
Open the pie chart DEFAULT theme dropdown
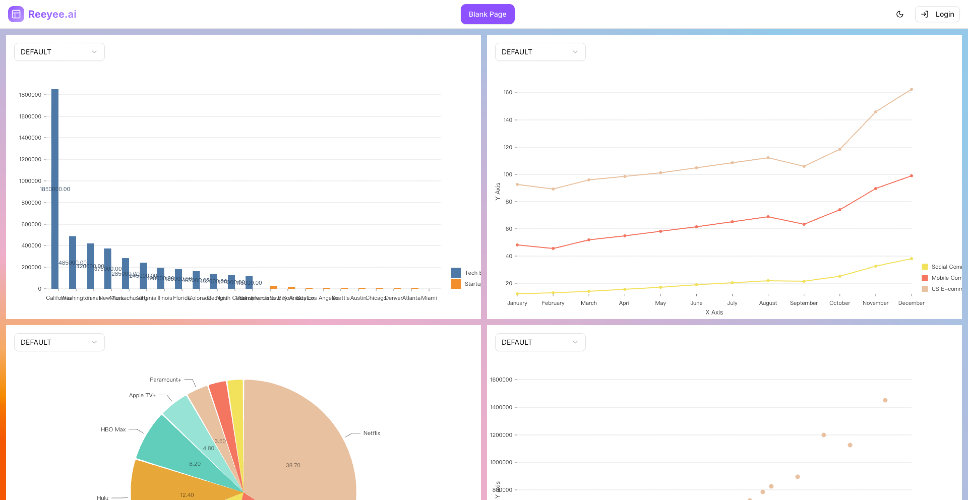59,342
